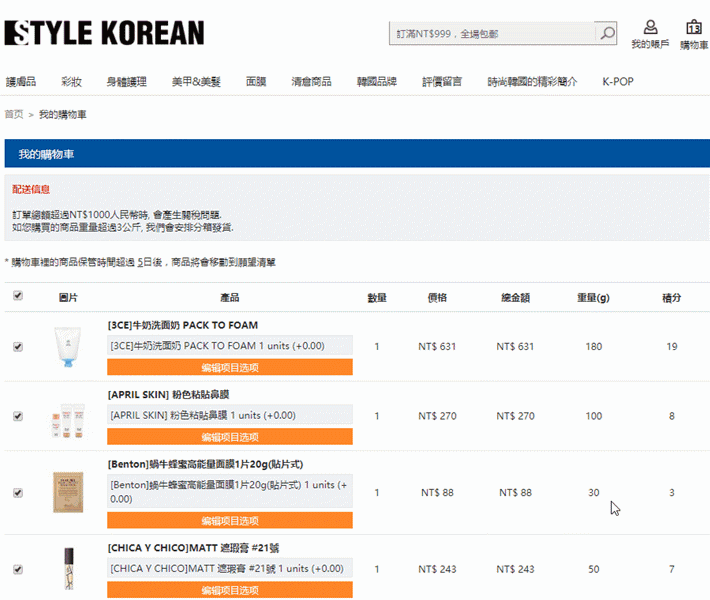The image size is (710, 600).
Task: Click the 產品 column header
Action: point(230,298)
